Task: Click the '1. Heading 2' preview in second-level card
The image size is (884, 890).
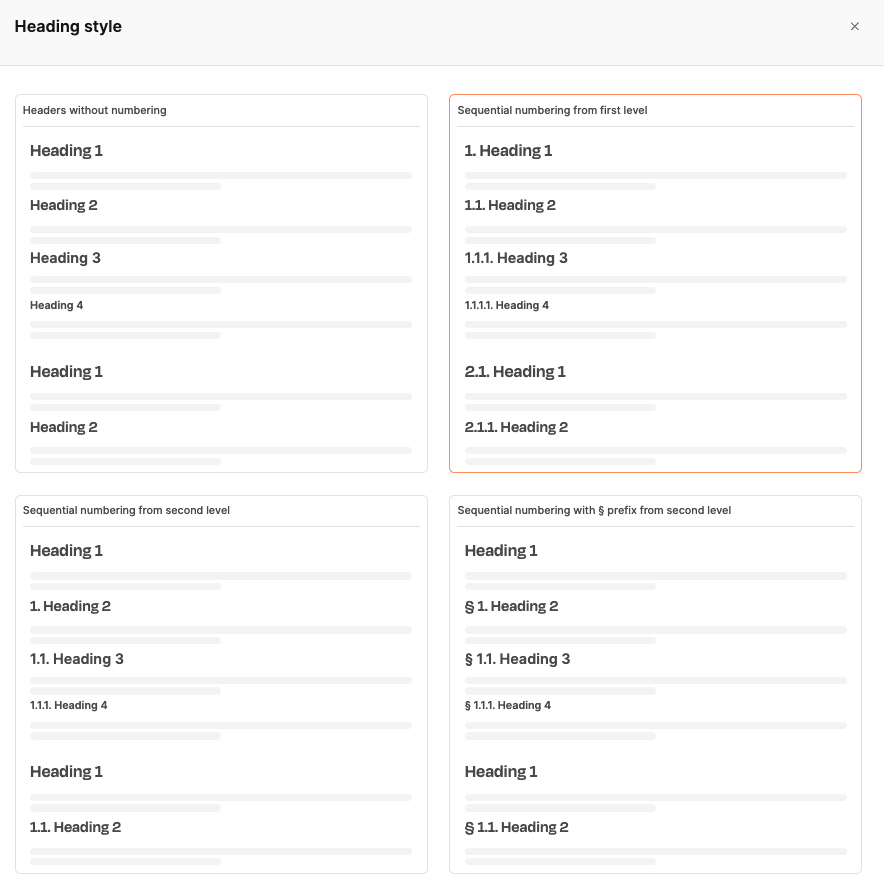Action: 70,606
